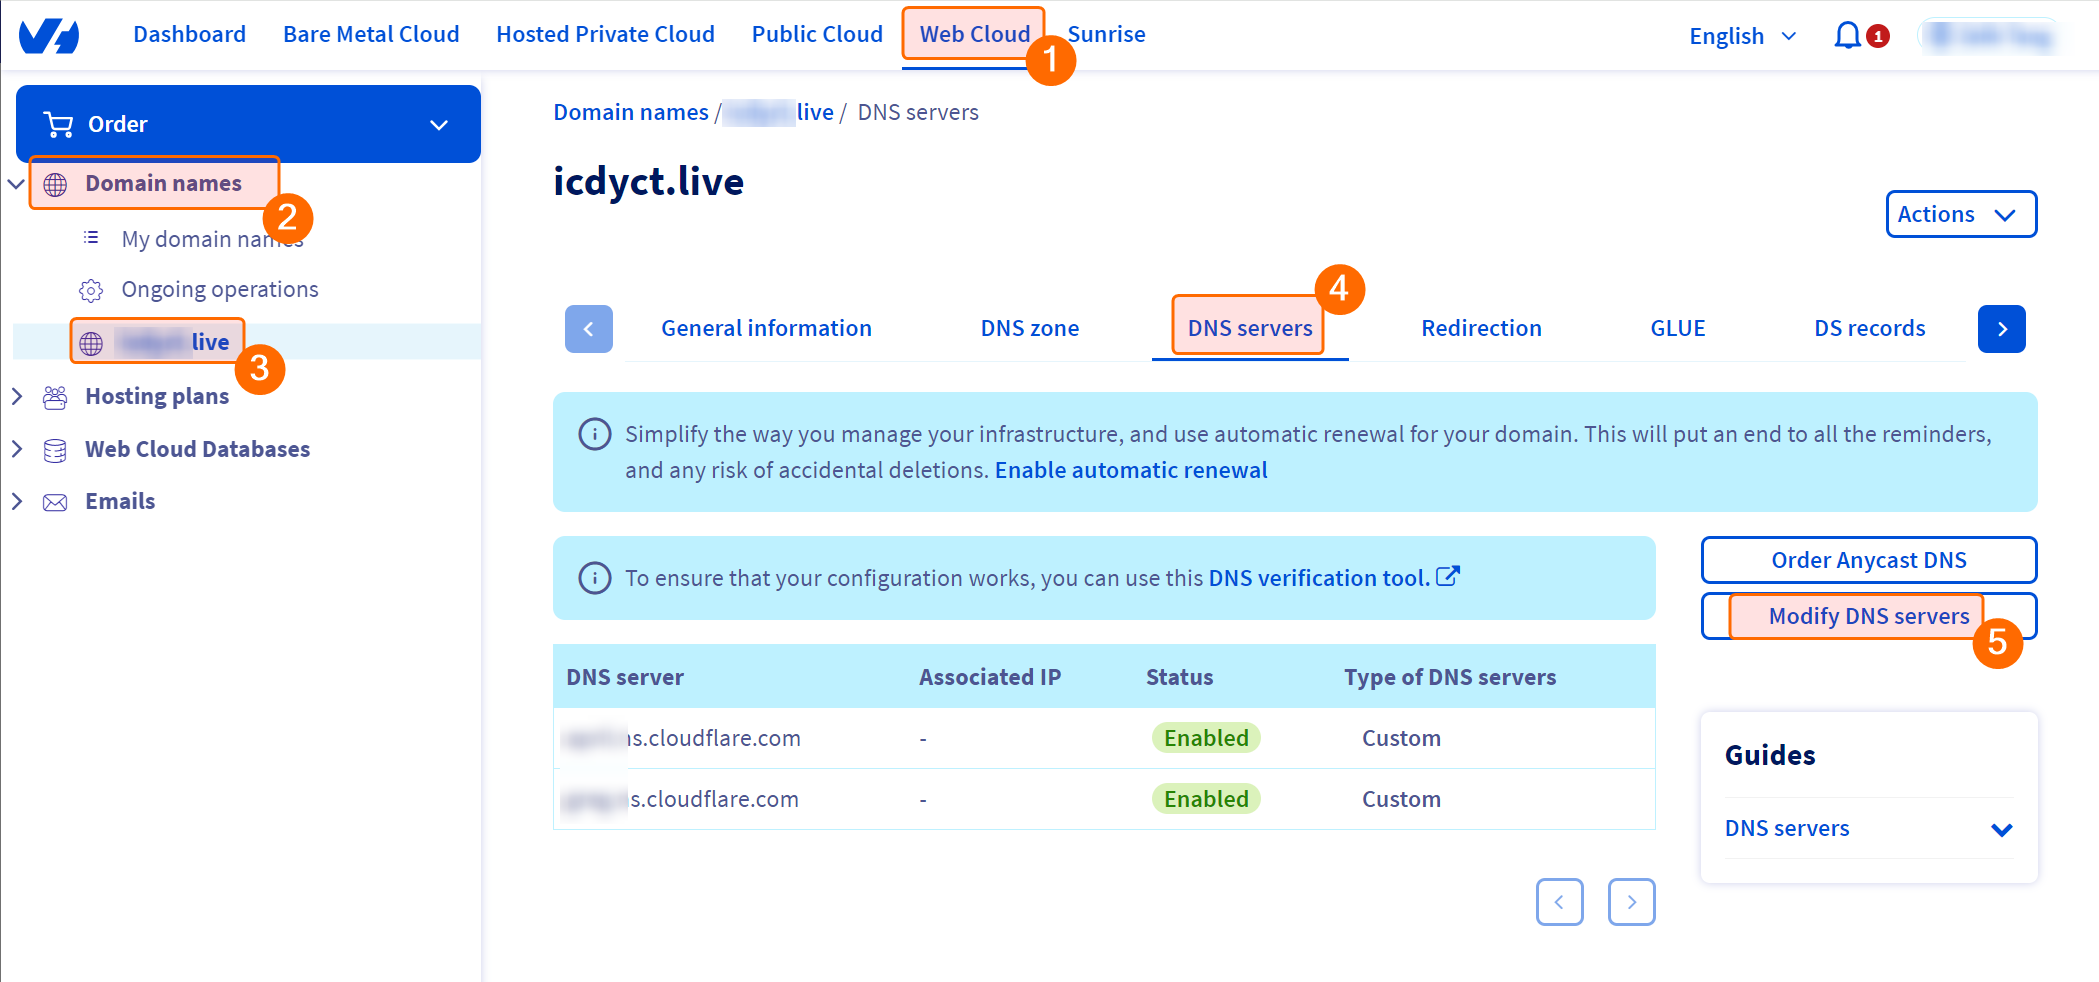
Task: Open the English language dropdown
Action: point(1742,36)
